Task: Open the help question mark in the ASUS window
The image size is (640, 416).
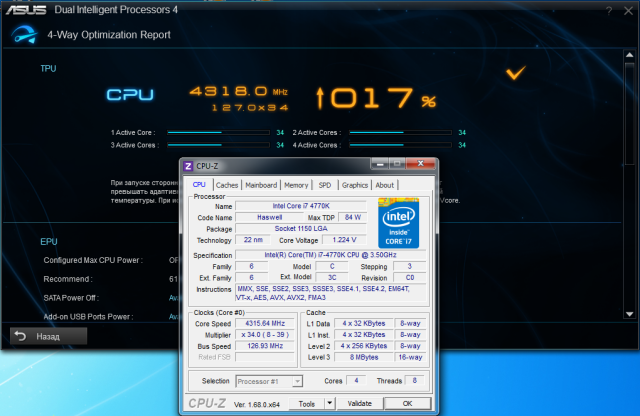Action: [609, 11]
